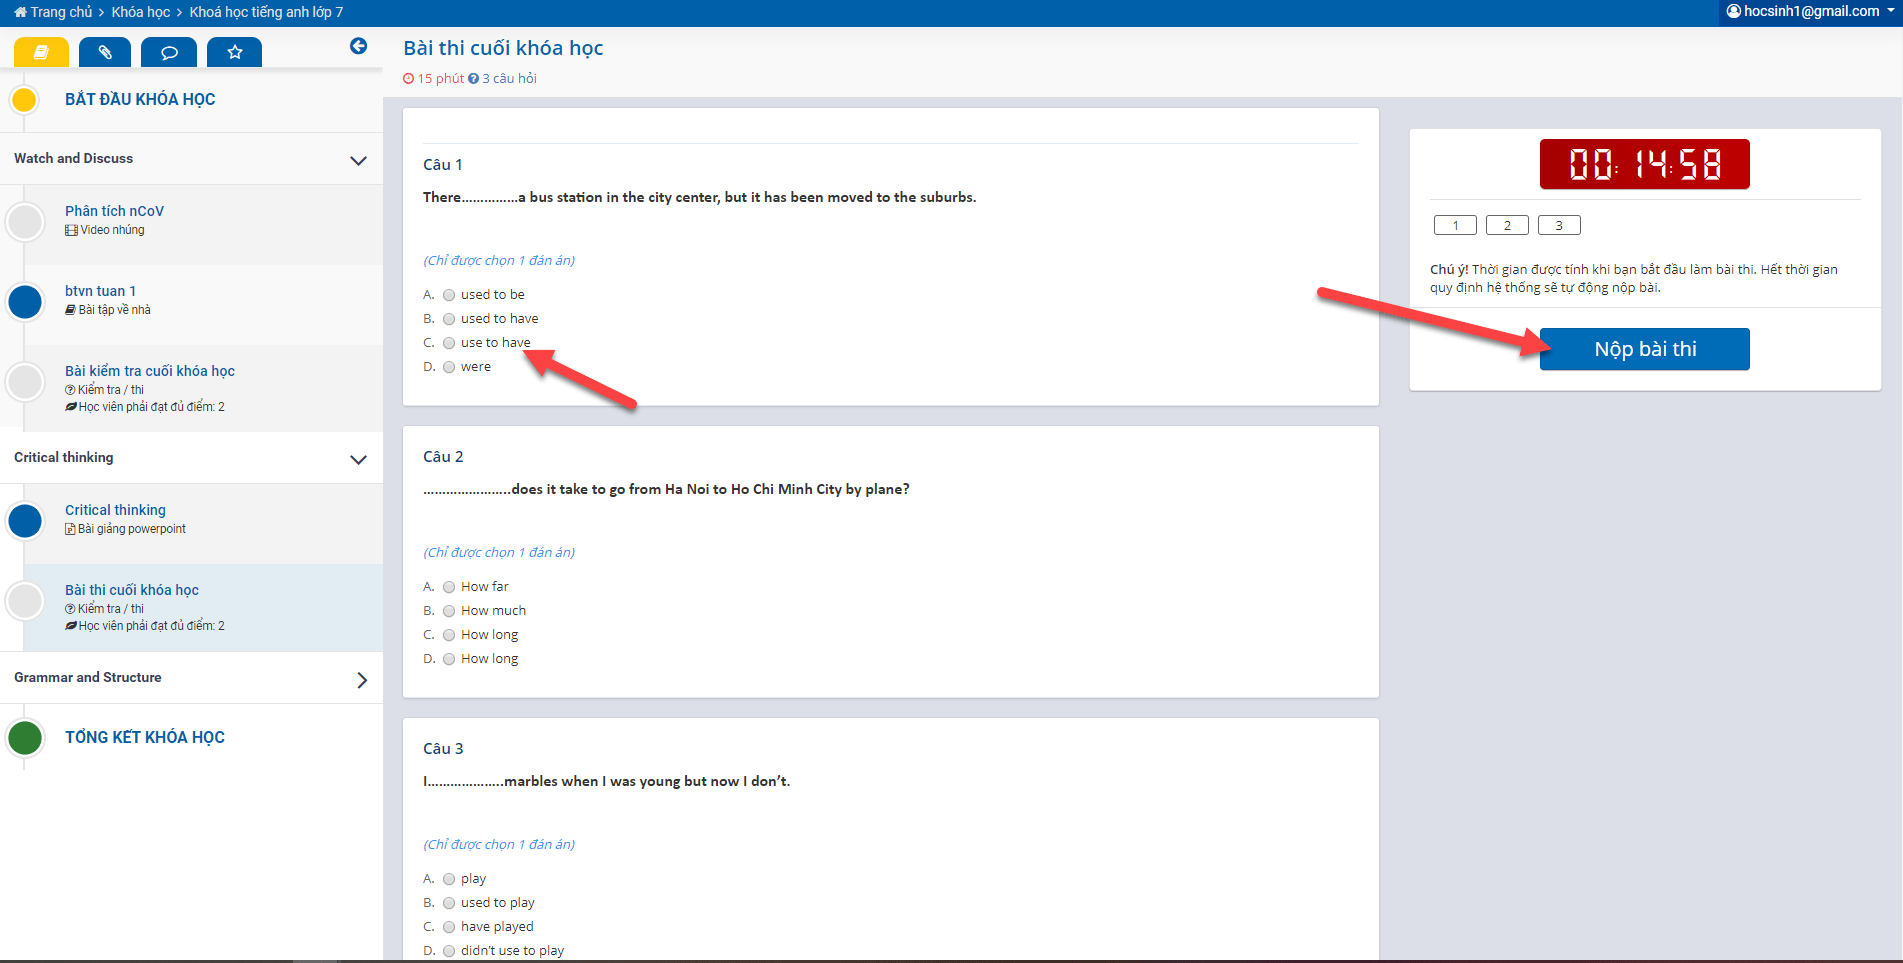Viewport: 1903px width, 963px height.
Task: Open the paperclip attachments tab icon
Action: pyautogui.click(x=105, y=52)
